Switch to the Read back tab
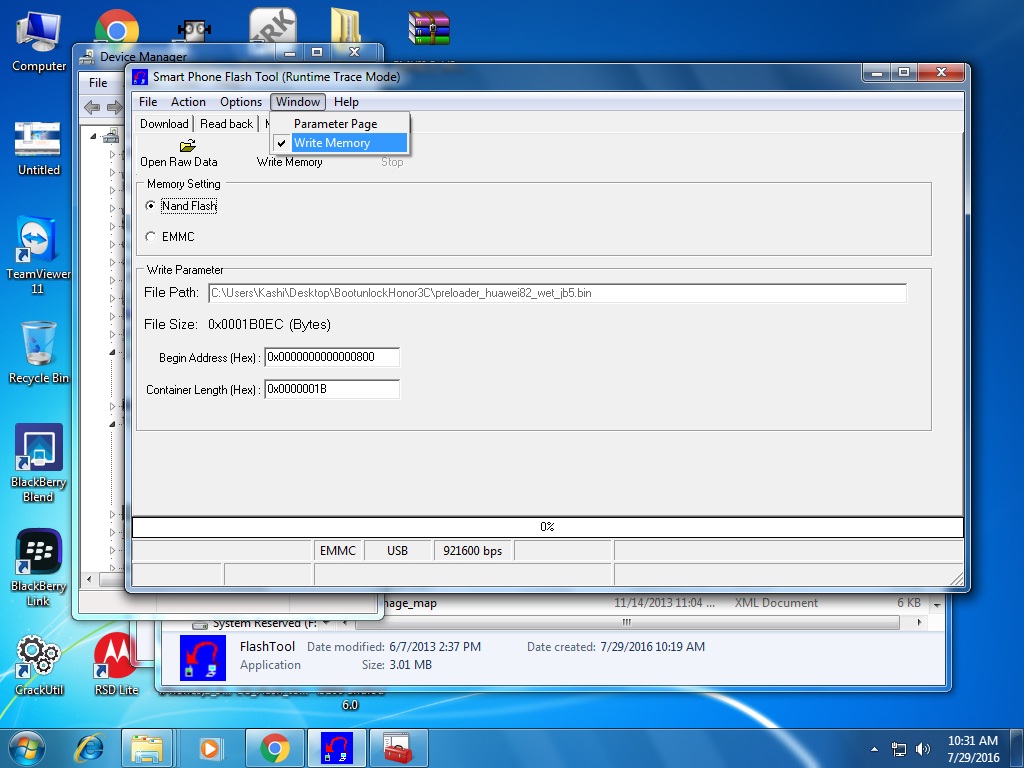This screenshot has height=768, width=1024. point(227,124)
